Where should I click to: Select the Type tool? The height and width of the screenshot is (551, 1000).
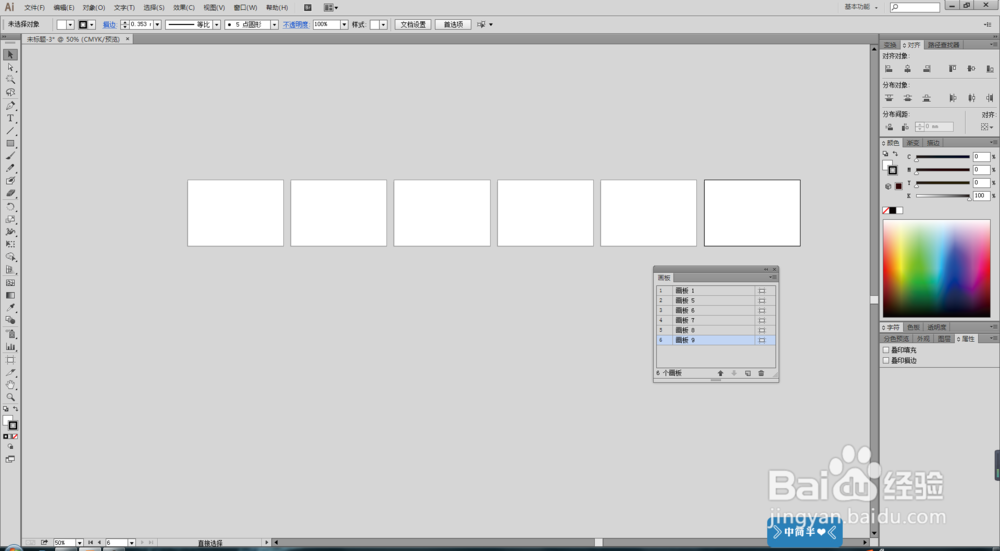pos(10,118)
